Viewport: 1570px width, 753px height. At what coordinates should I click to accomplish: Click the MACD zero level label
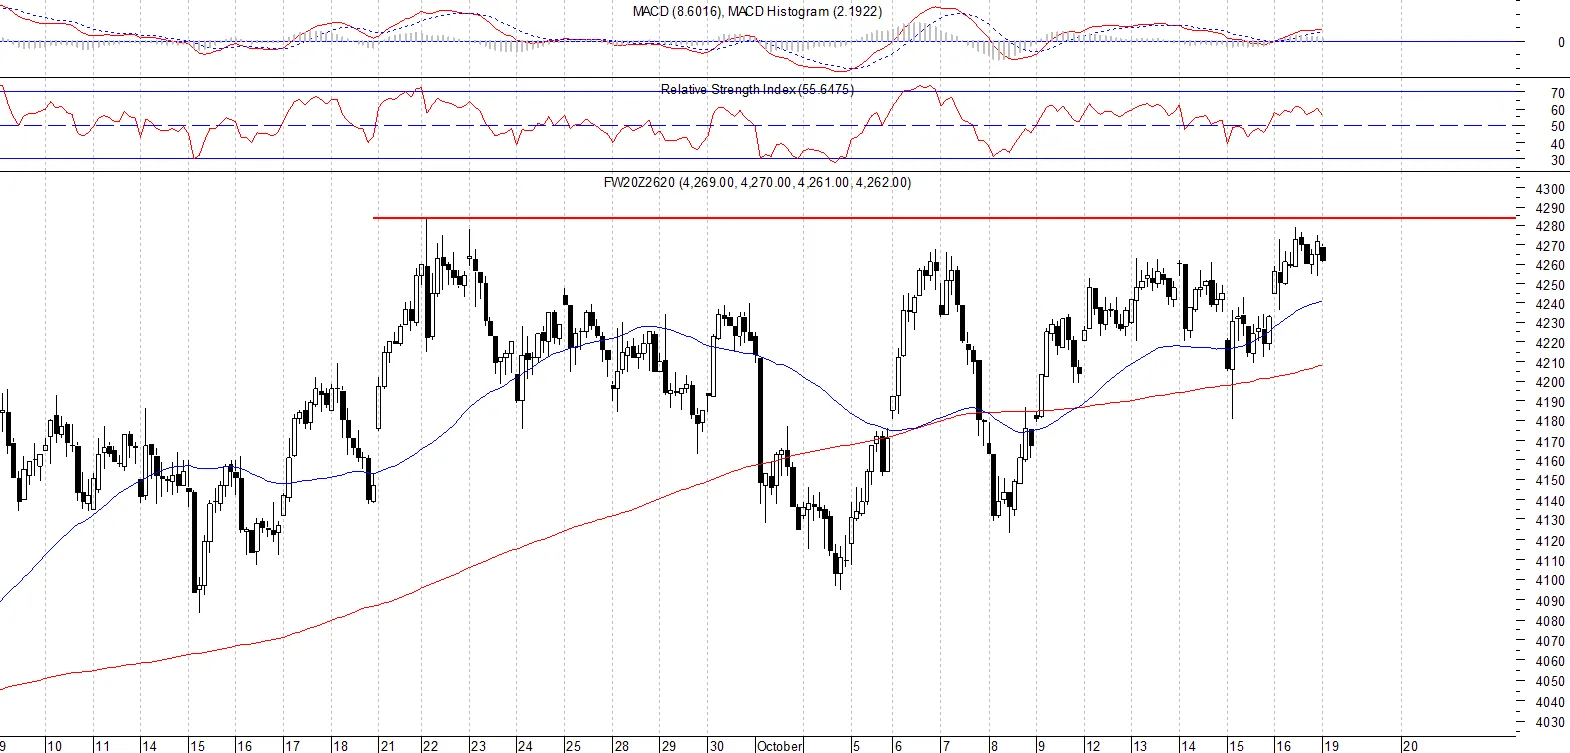[1561, 42]
